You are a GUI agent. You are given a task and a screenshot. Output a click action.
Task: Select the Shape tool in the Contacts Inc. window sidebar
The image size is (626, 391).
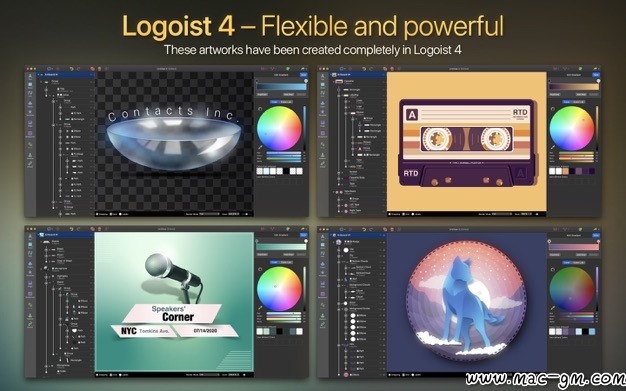coord(30,85)
